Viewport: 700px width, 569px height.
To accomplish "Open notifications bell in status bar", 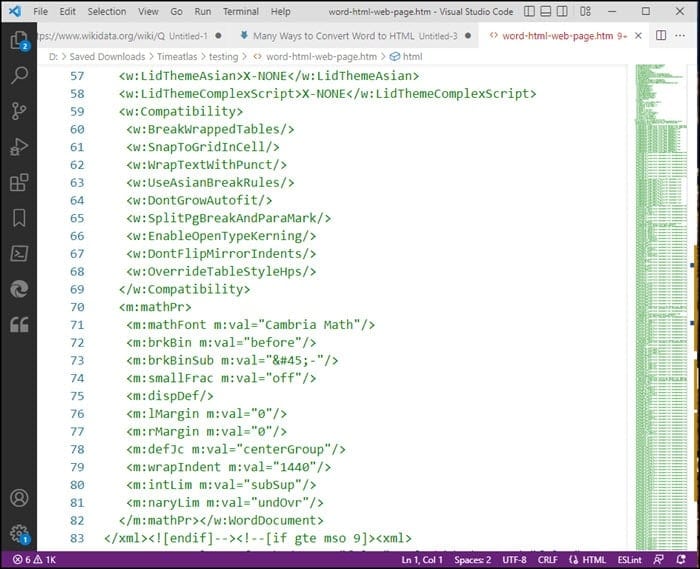I will pyautogui.click(x=681, y=560).
